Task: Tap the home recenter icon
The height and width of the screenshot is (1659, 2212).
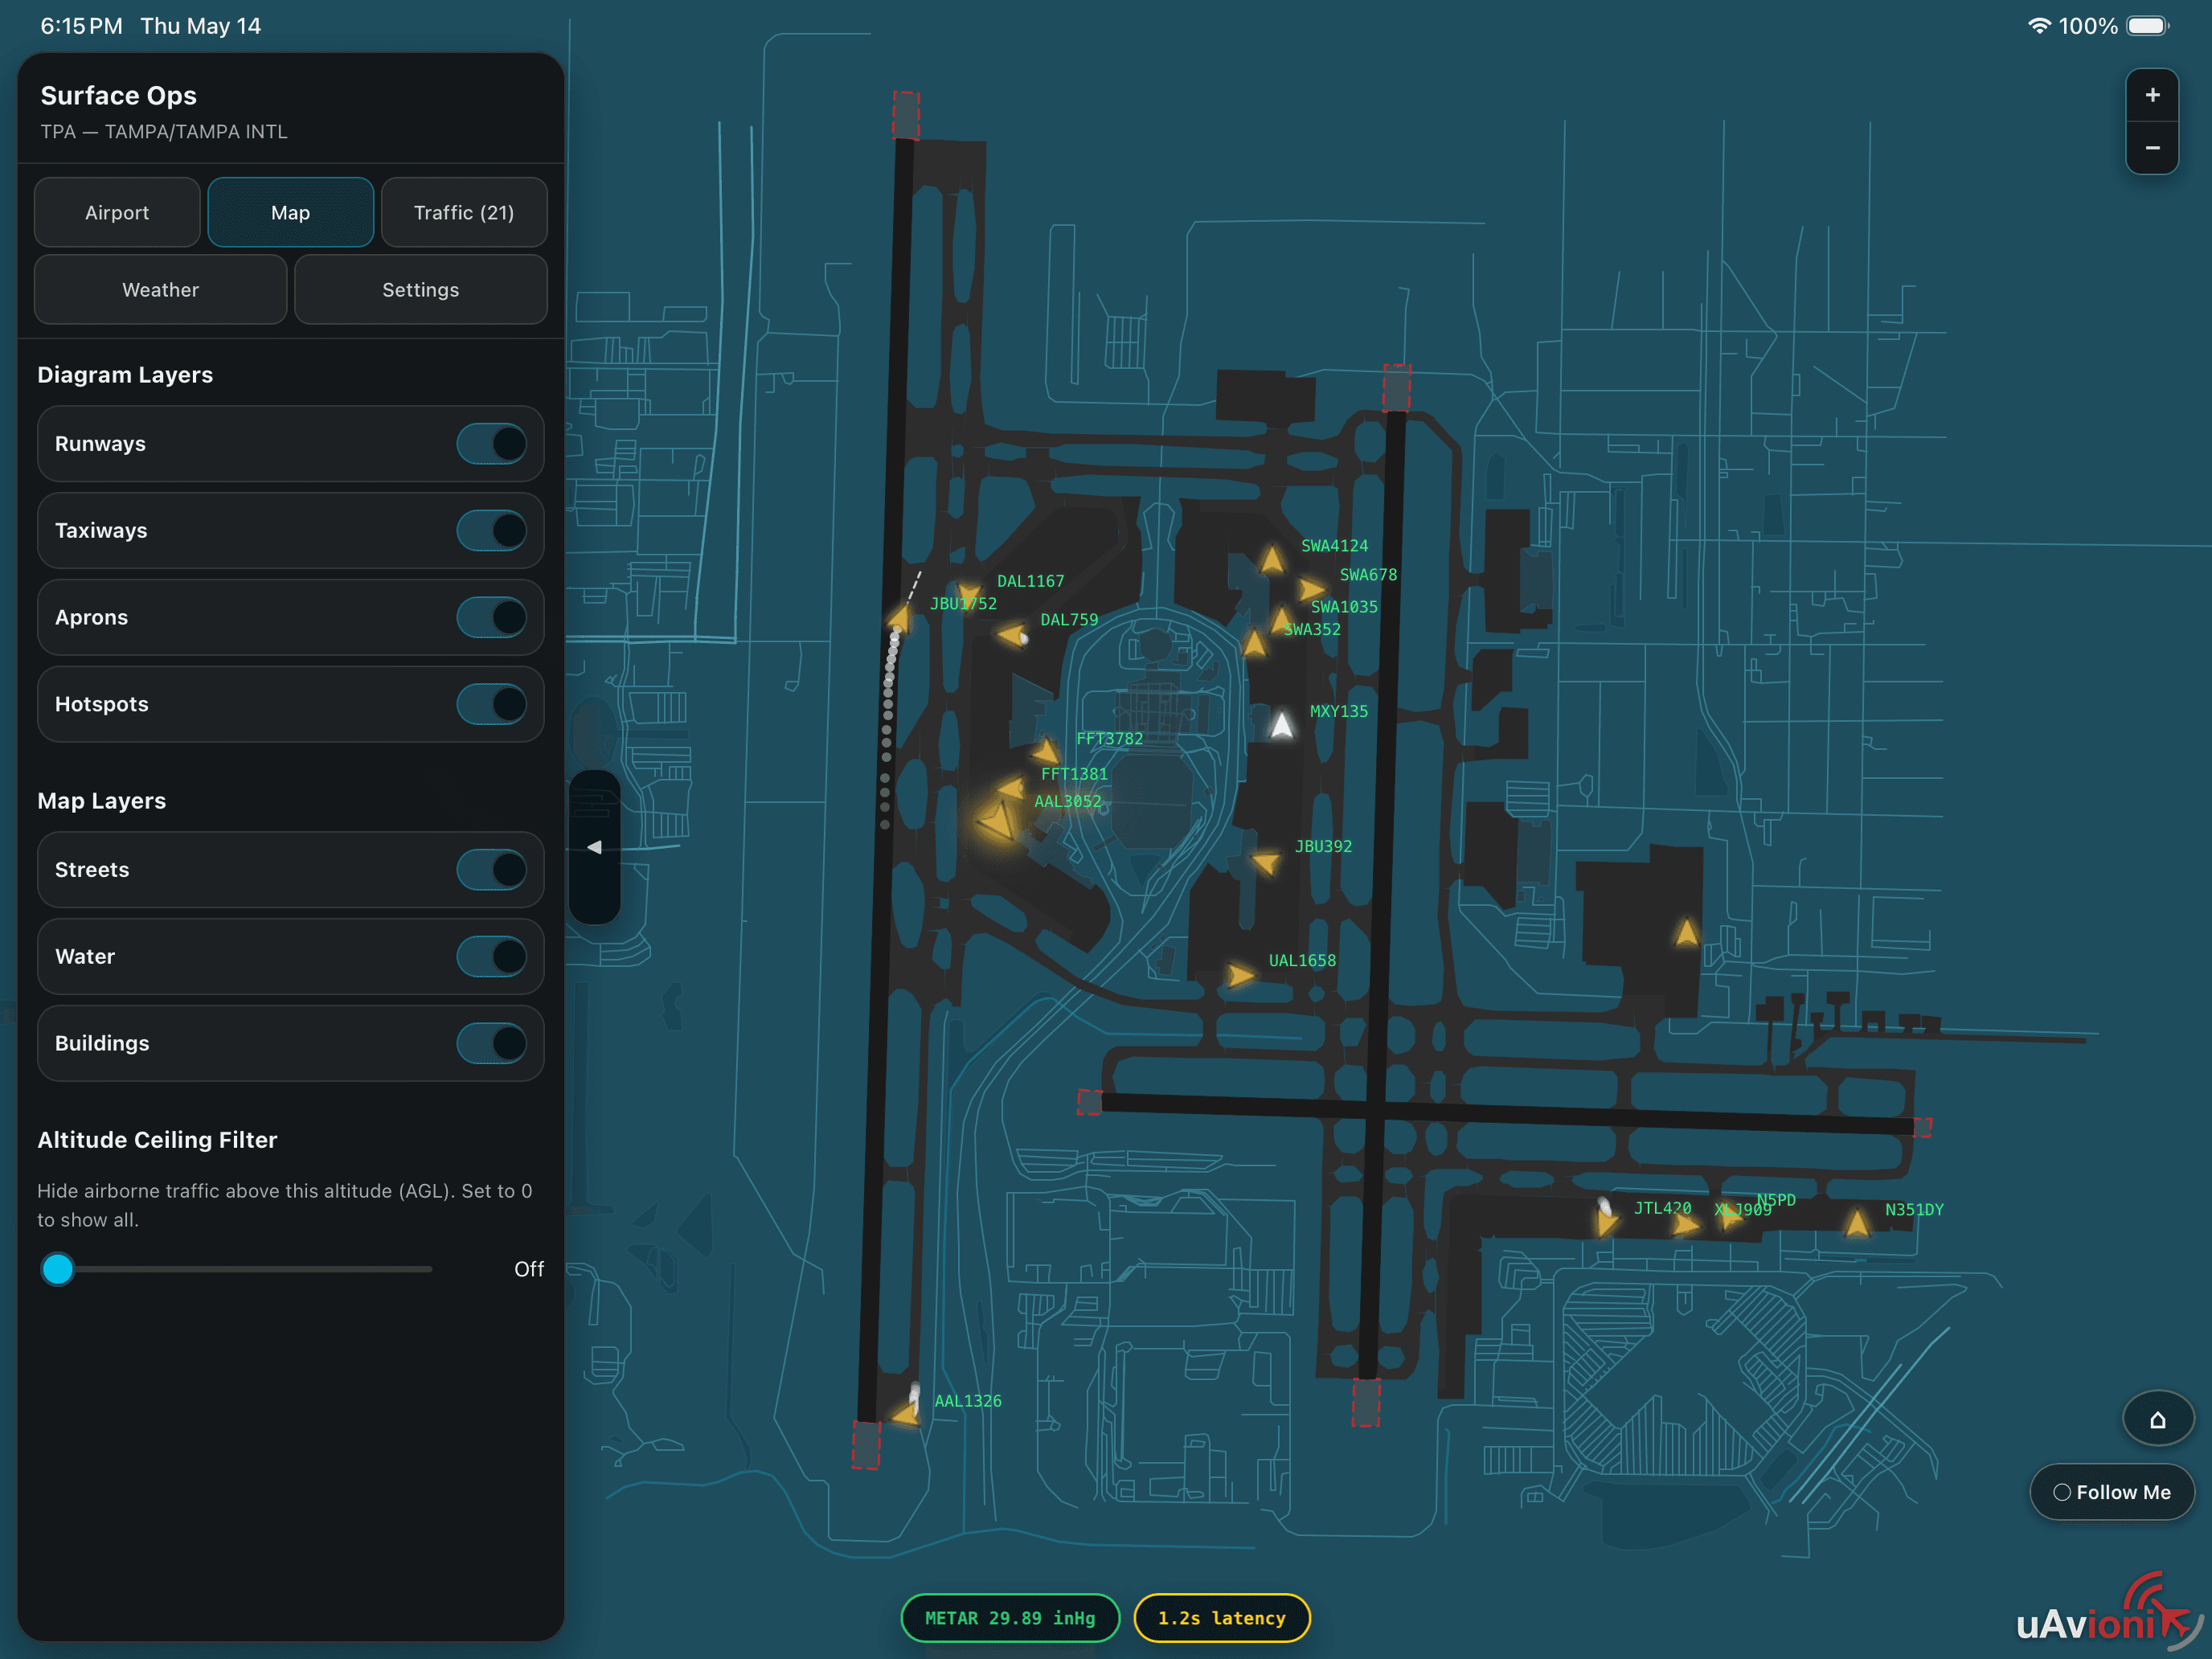Action: 2157,1419
